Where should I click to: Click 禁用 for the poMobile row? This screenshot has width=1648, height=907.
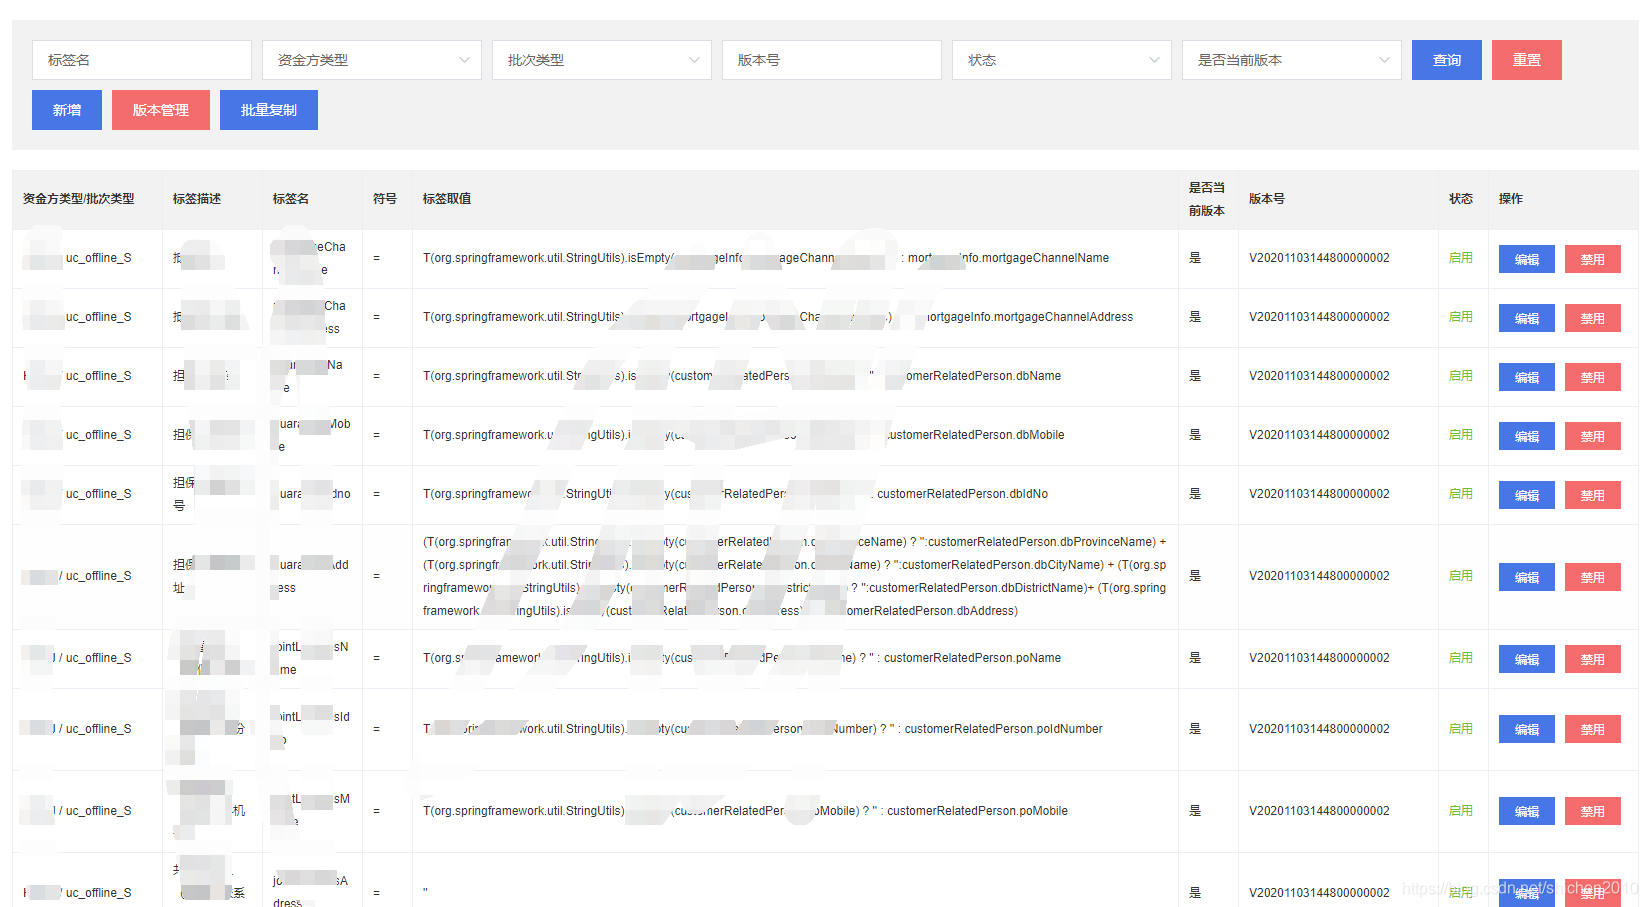pyautogui.click(x=1593, y=811)
